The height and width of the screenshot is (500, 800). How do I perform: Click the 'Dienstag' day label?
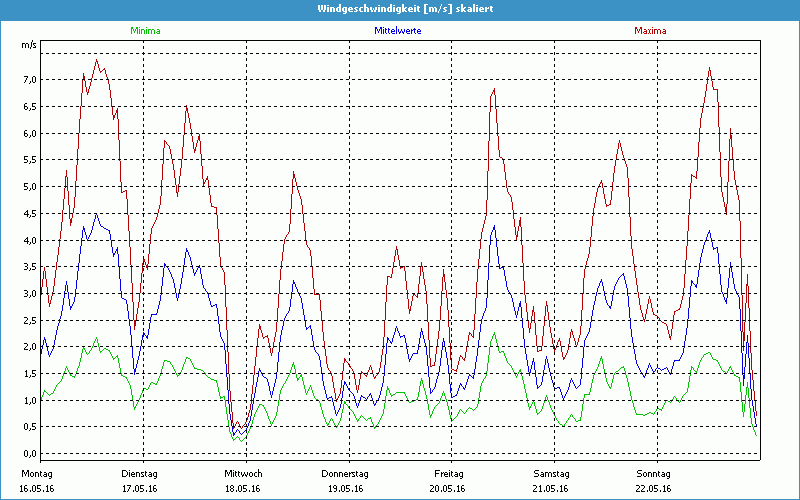click(139, 473)
